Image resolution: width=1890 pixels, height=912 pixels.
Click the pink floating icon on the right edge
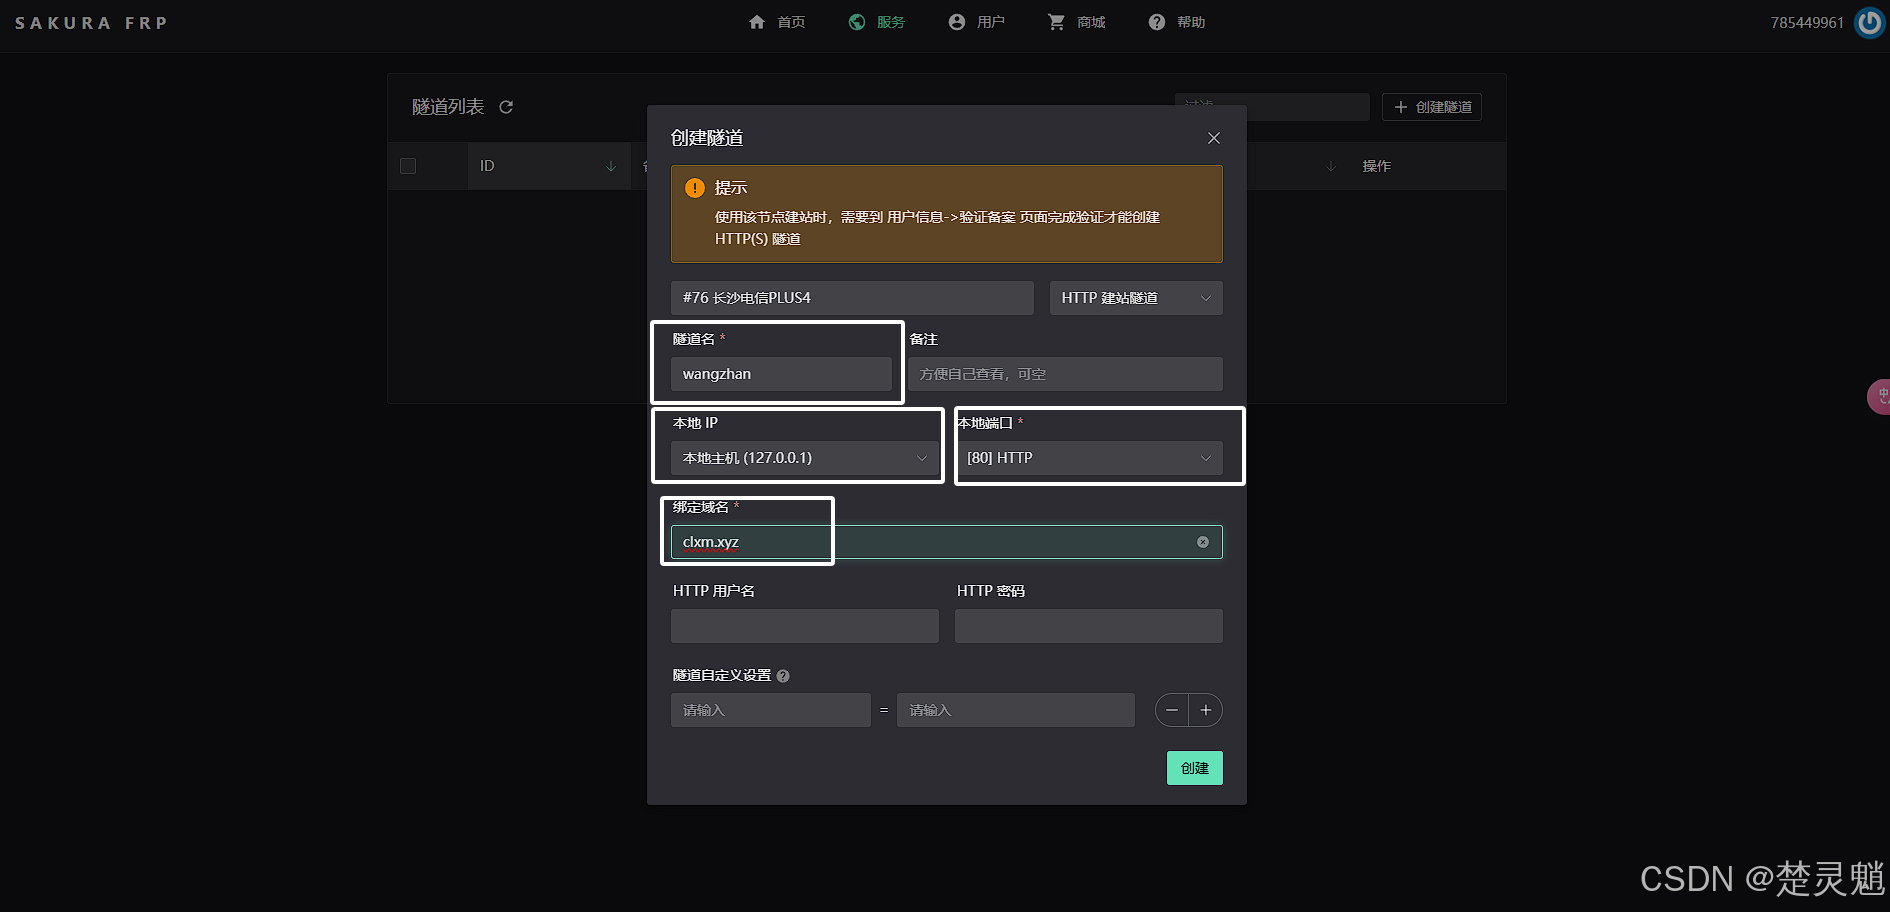[x=1879, y=397]
